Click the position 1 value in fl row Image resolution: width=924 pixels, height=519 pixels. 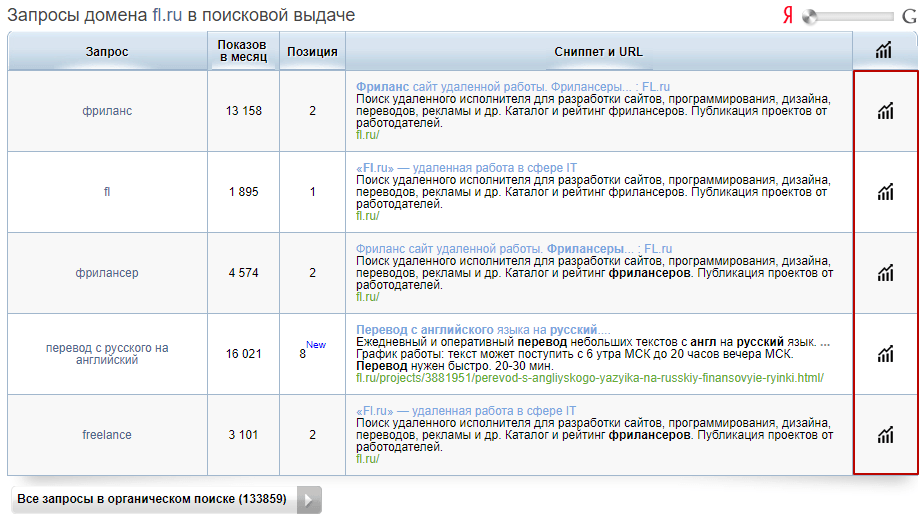tap(312, 191)
